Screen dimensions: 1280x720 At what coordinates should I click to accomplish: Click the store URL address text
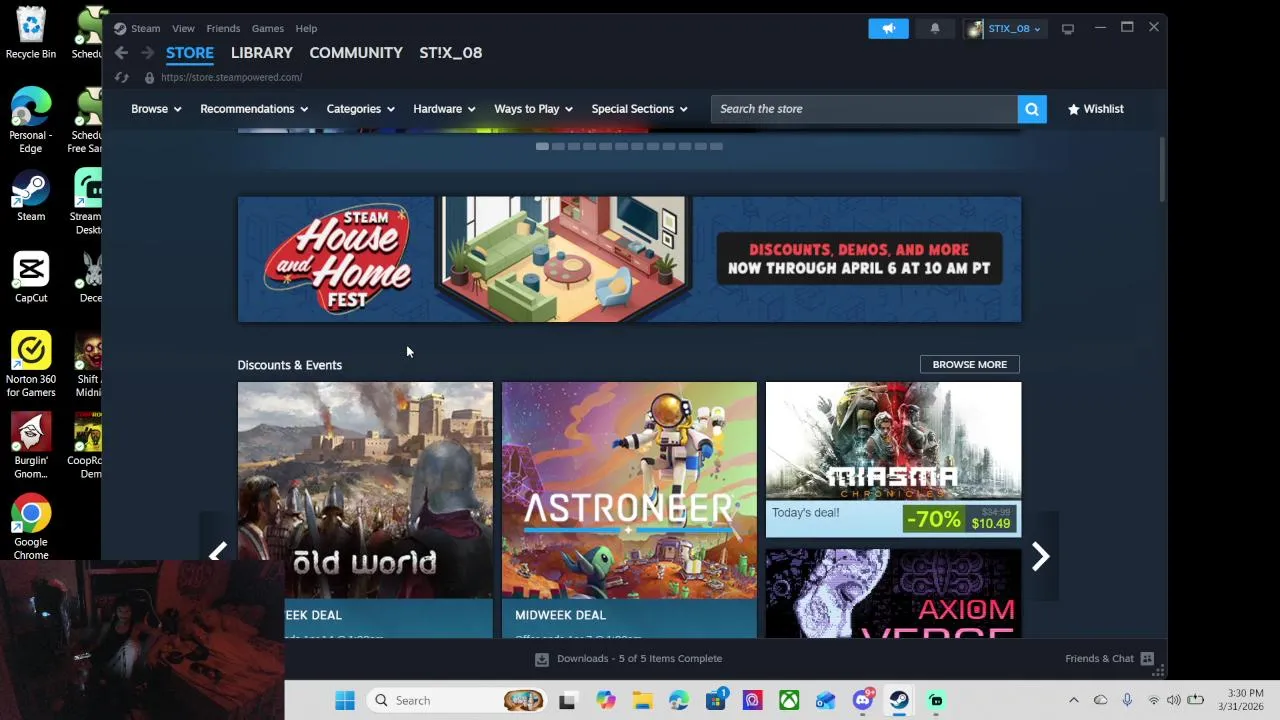[231, 77]
